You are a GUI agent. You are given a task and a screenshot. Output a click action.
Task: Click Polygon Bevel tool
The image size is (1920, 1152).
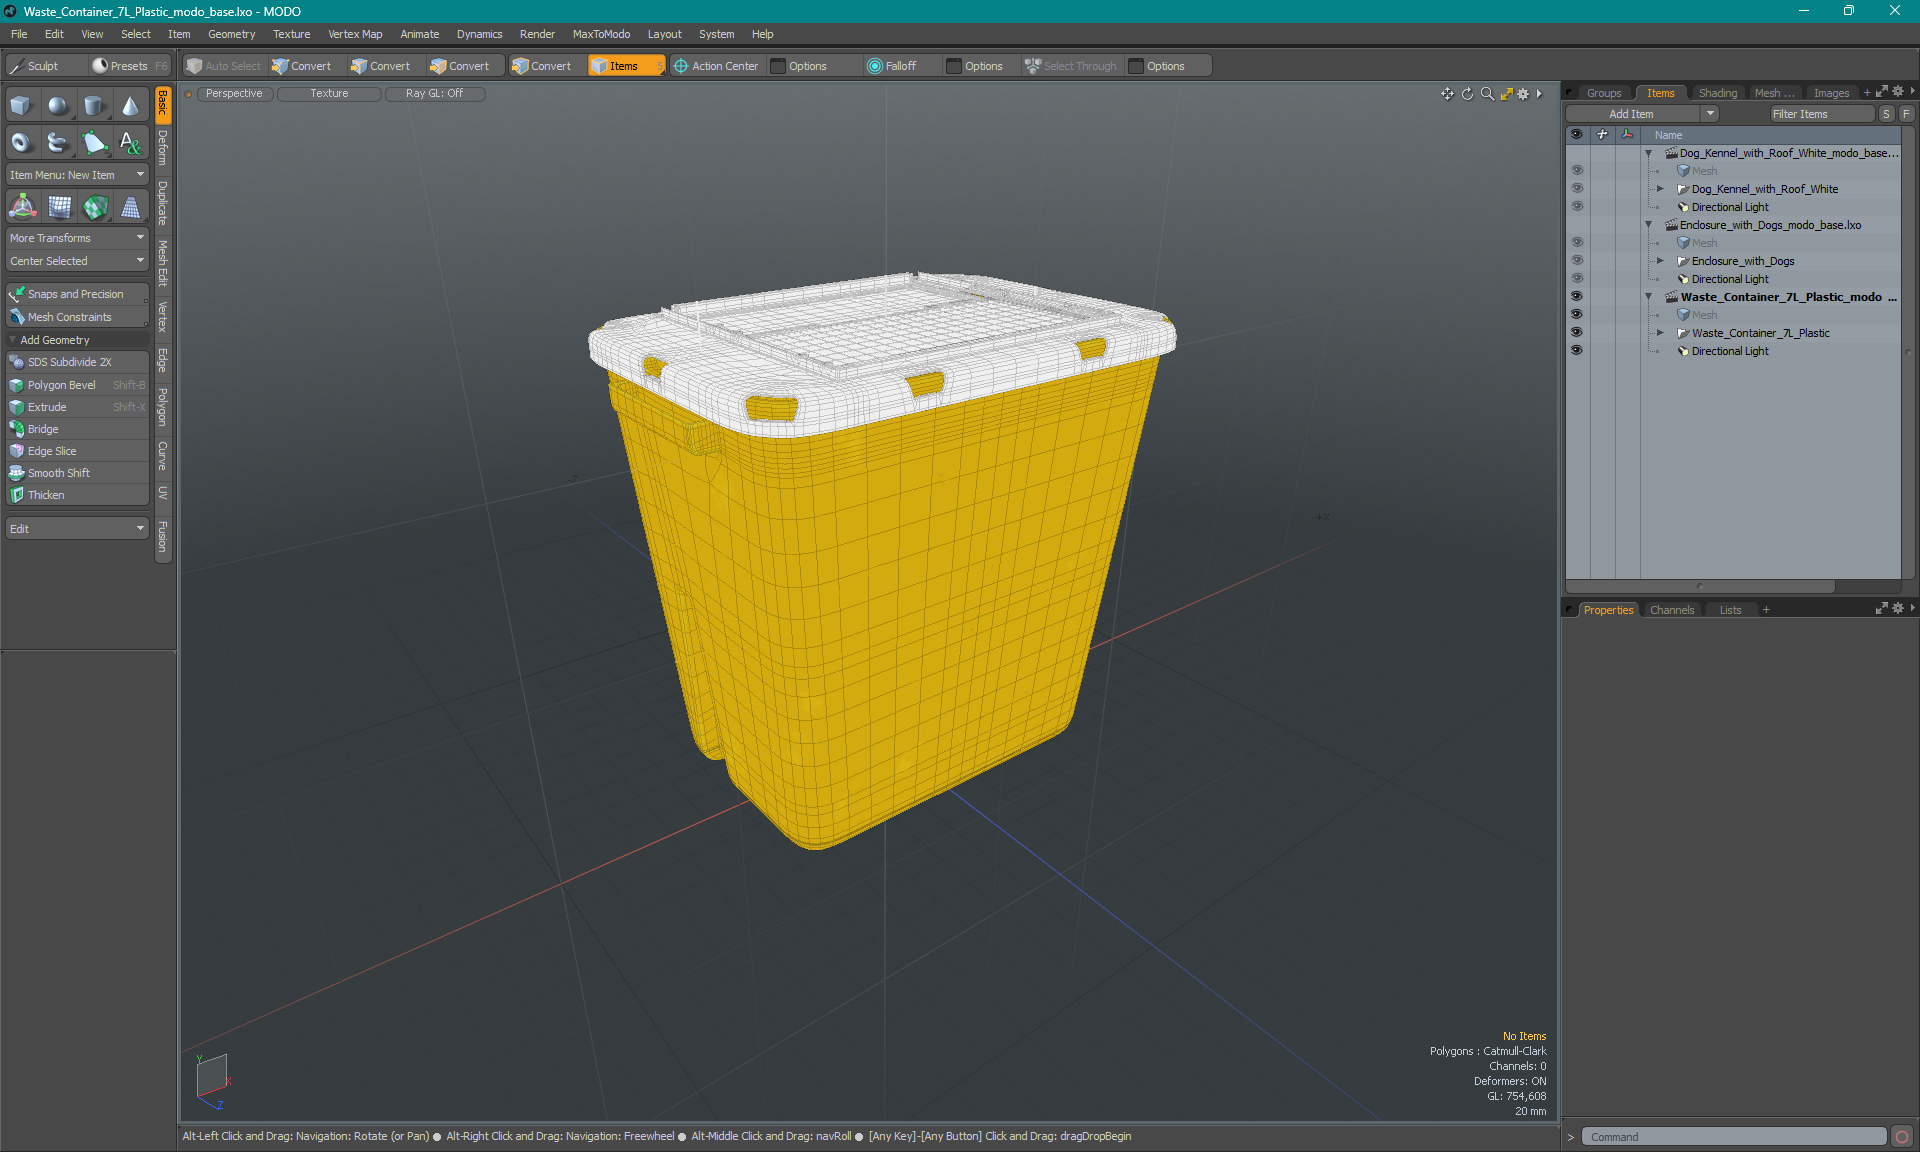coord(77,385)
